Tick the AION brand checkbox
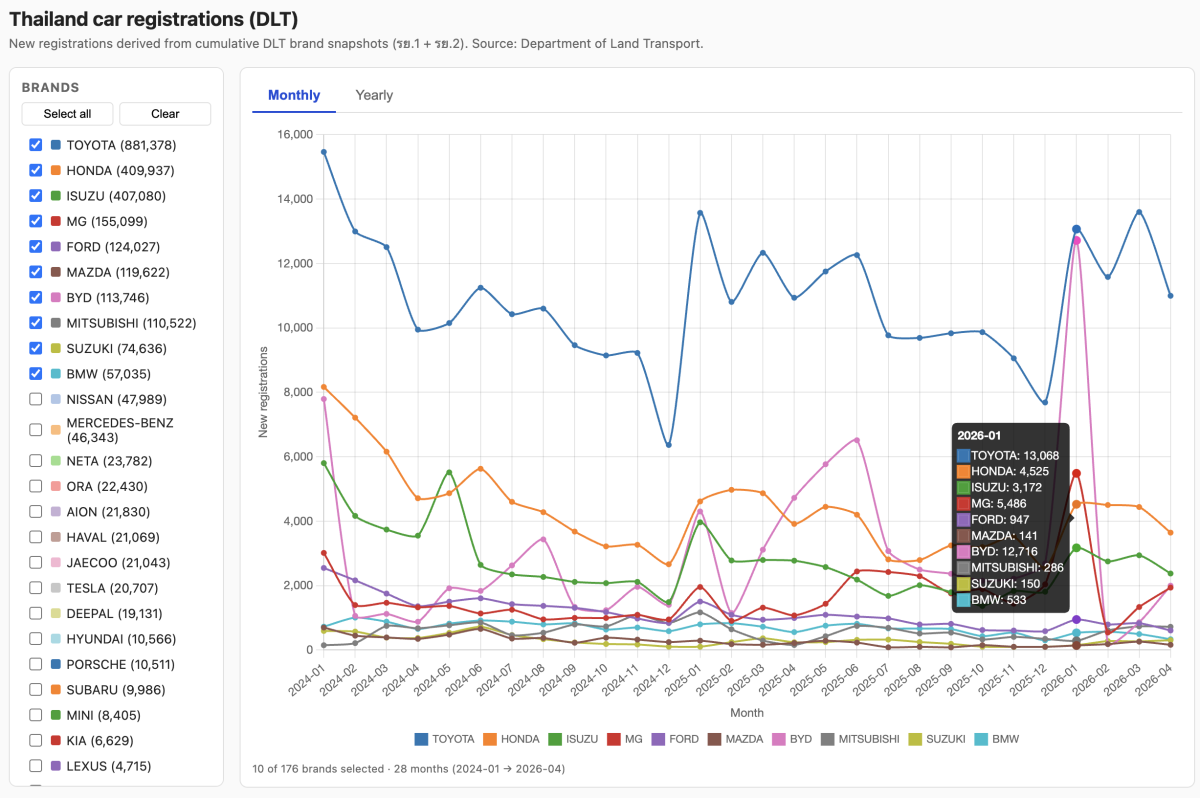 click(36, 512)
